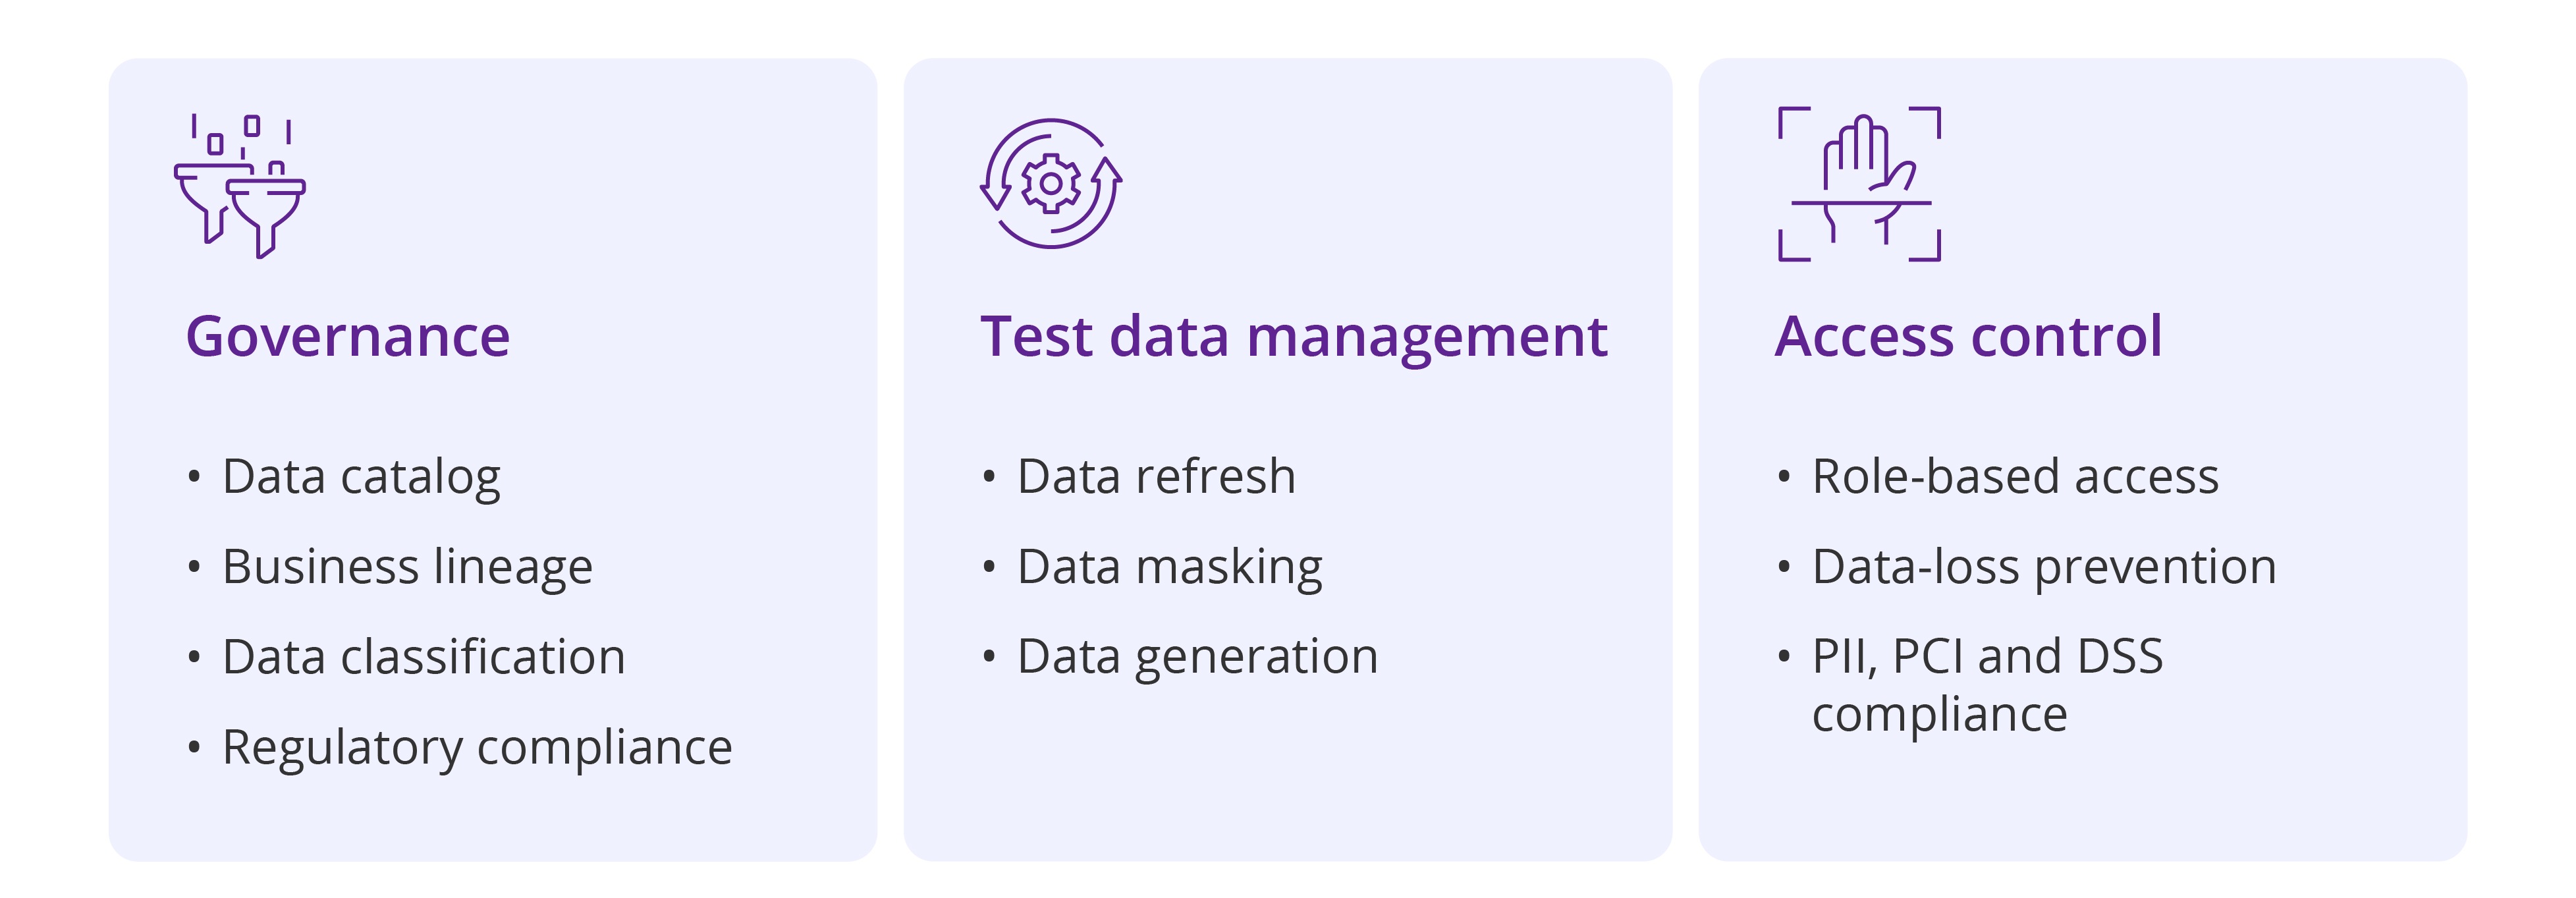Choose Regulatory compliance in Governance list

pyautogui.click(x=477, y=748)
